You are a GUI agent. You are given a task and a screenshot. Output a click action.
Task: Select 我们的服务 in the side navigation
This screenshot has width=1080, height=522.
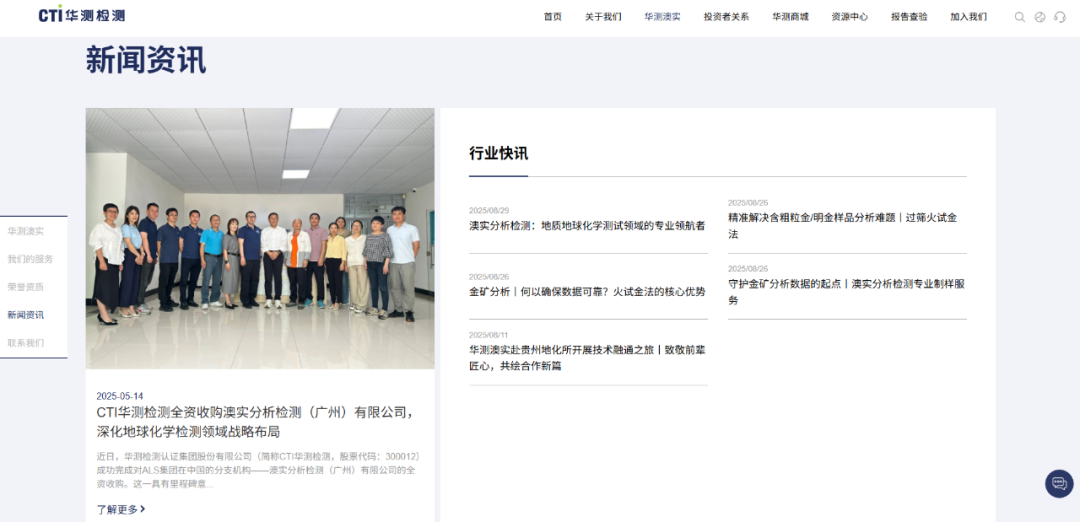(x=30, y=259)
